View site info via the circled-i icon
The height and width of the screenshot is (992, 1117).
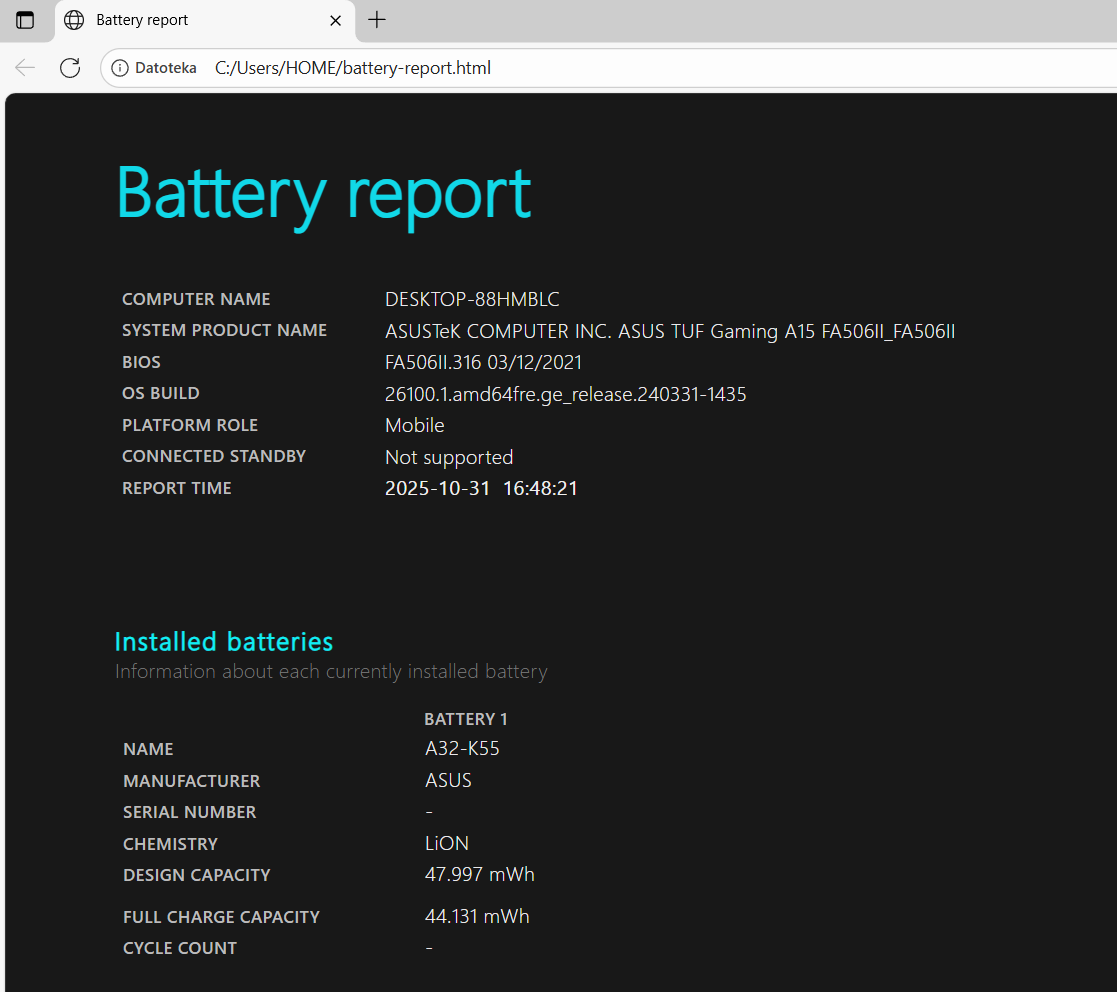[120, 68]
